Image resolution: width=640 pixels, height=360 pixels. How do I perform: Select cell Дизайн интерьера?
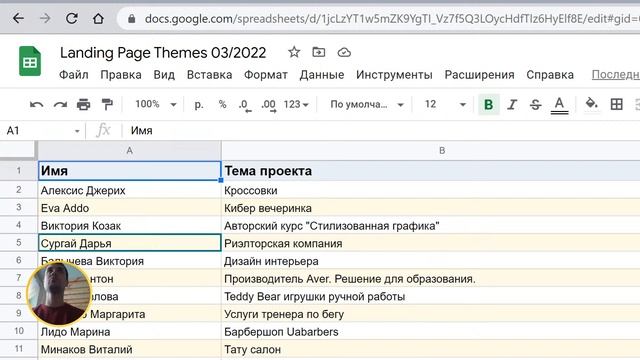(431, 261)
